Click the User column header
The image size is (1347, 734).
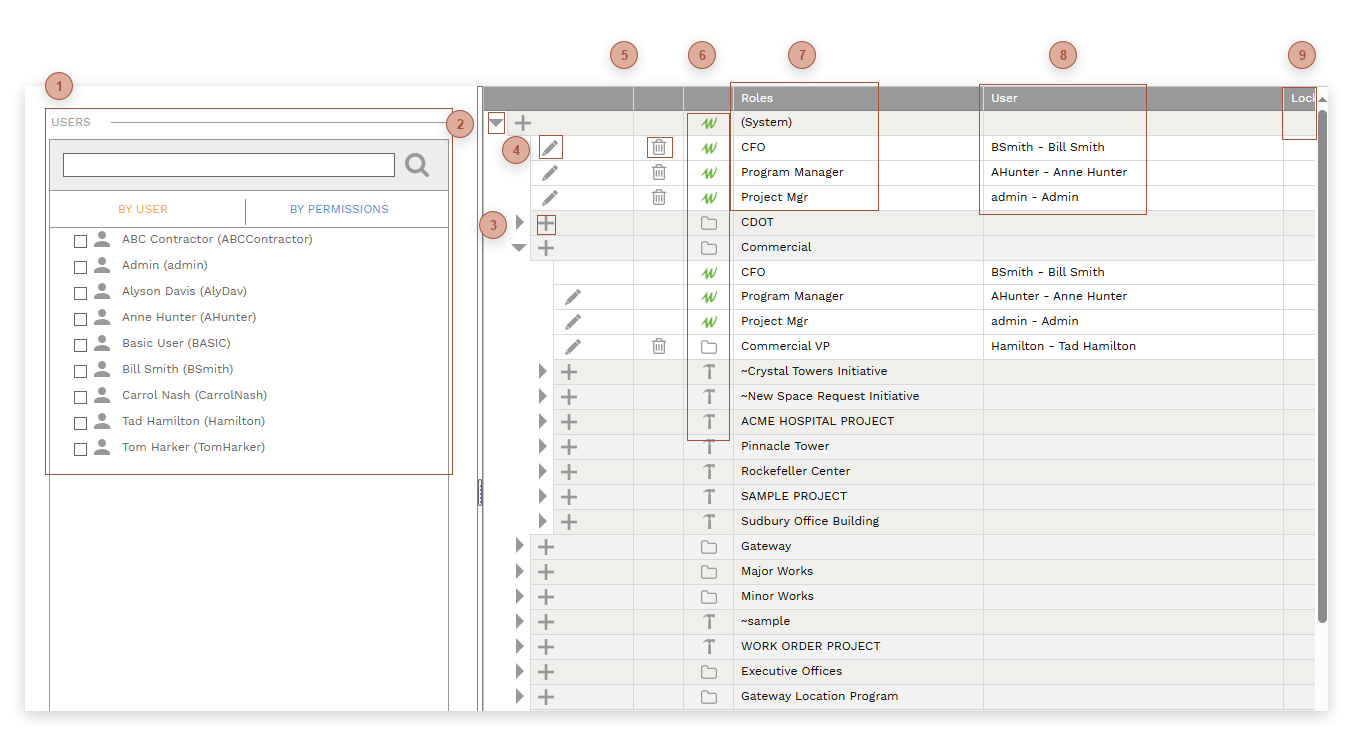pos(1062,98)
